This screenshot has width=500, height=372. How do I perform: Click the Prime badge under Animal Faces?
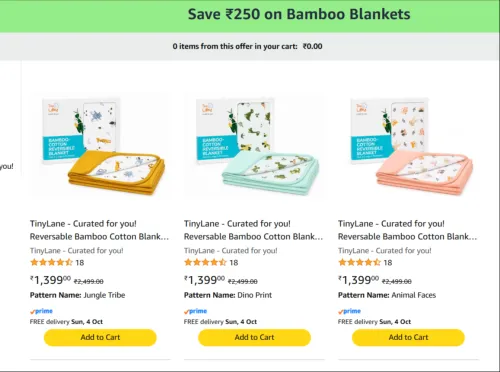tap(349, 311)
